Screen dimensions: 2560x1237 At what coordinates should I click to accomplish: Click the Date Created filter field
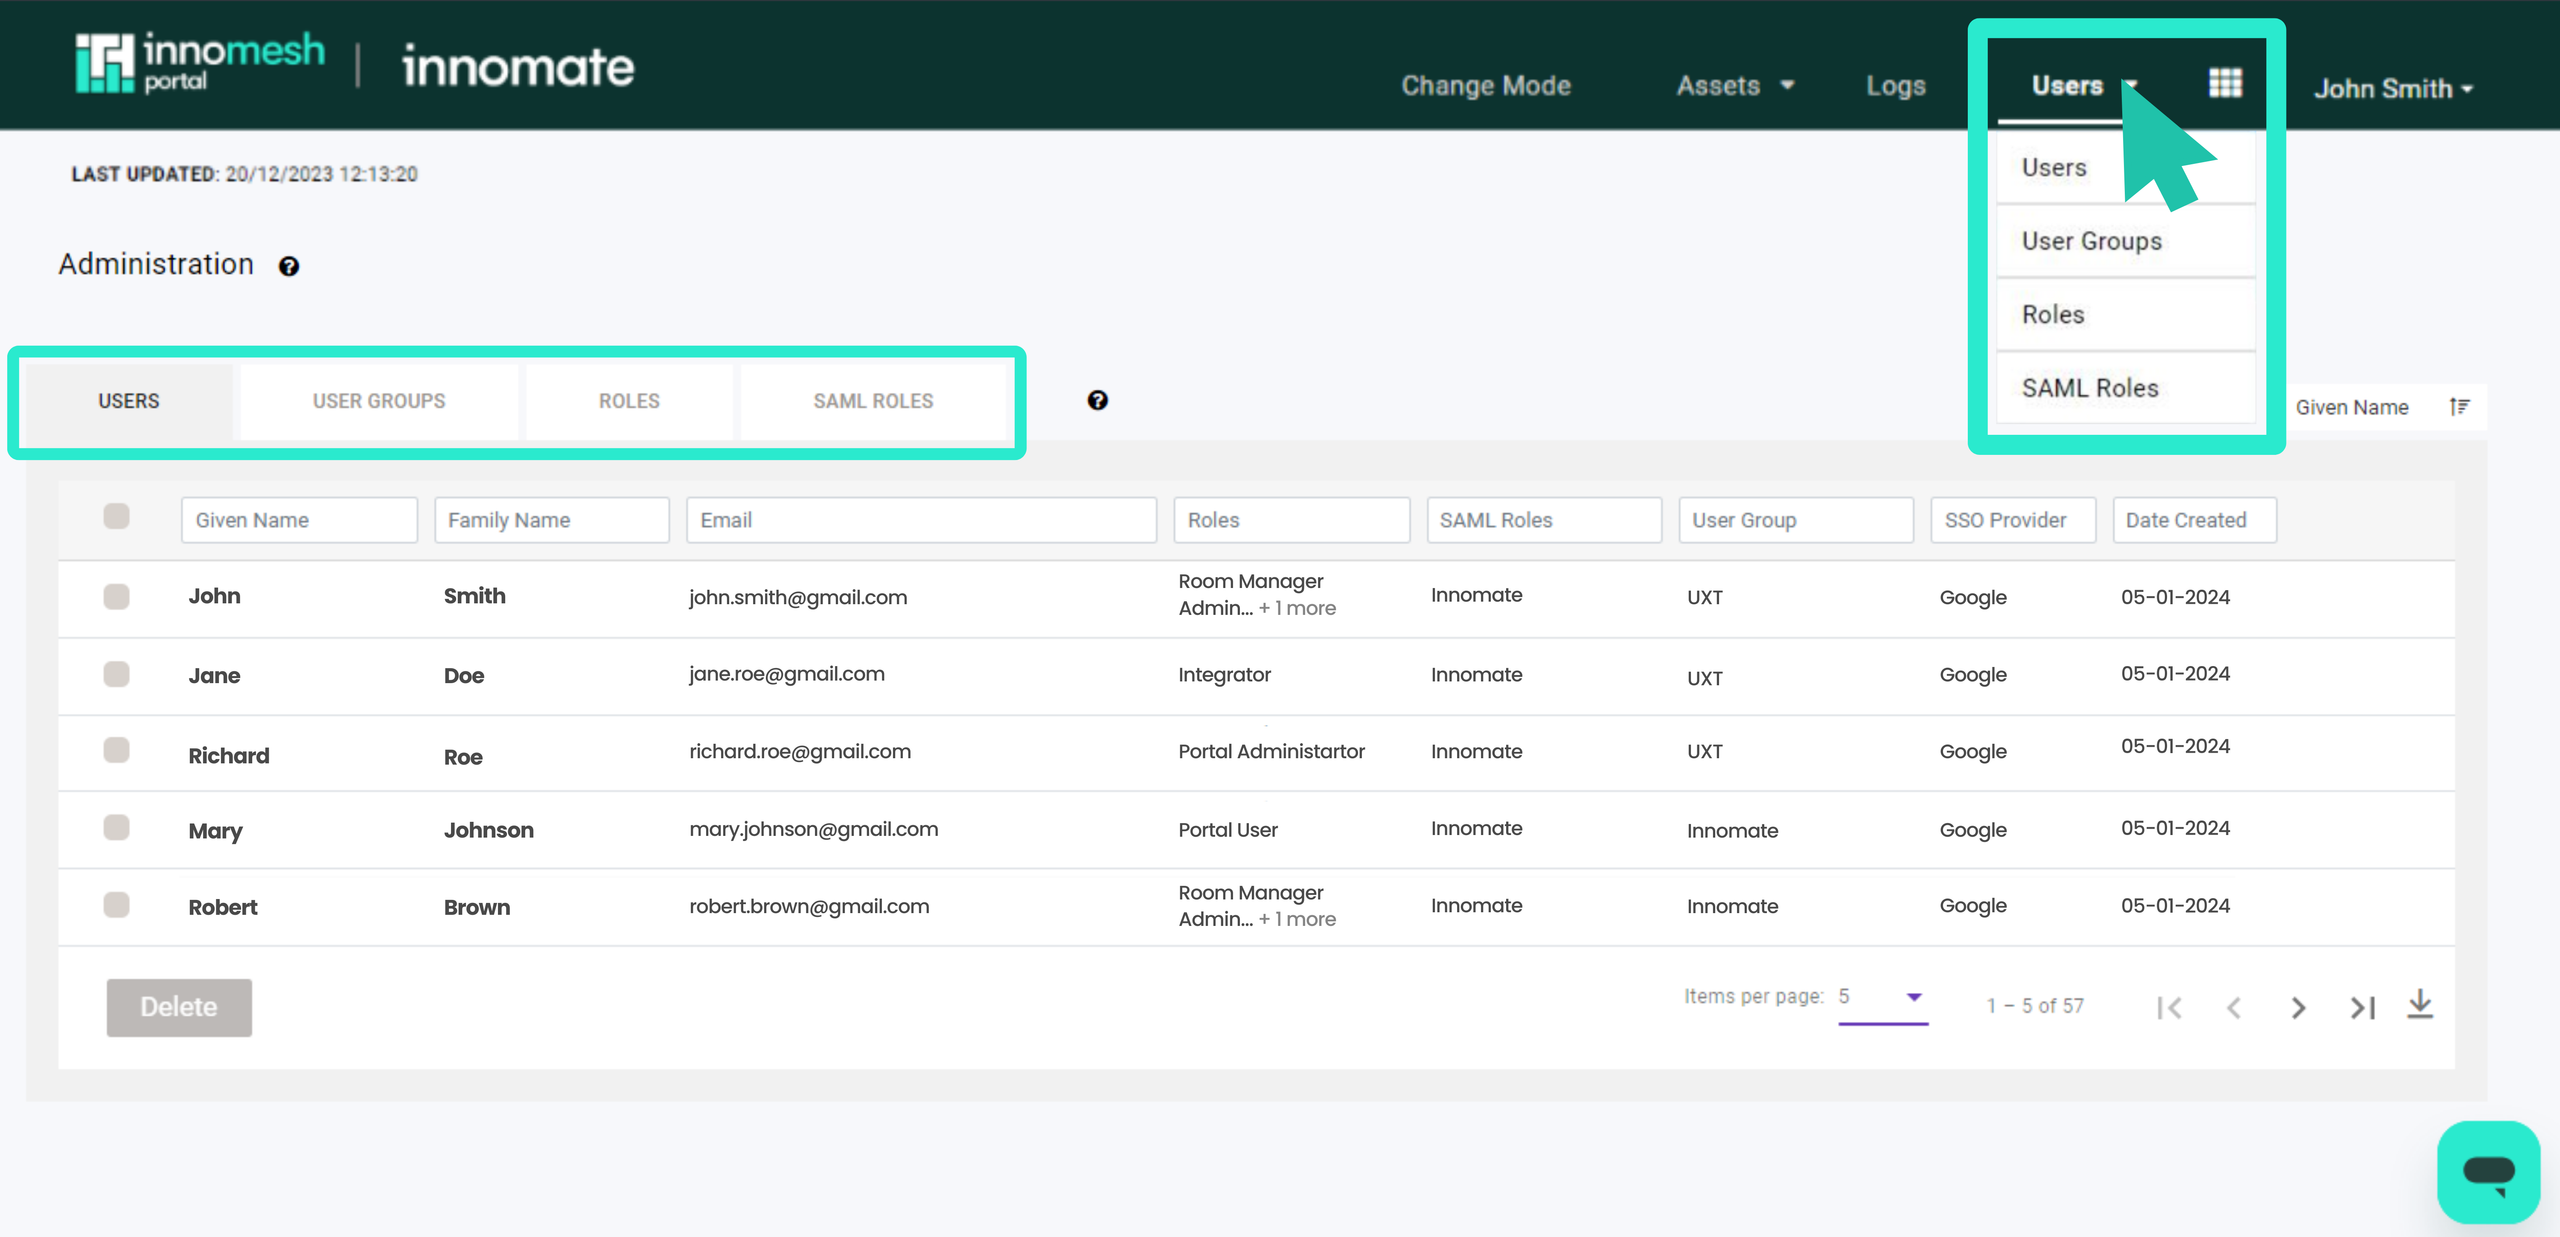click(2194, 520)
